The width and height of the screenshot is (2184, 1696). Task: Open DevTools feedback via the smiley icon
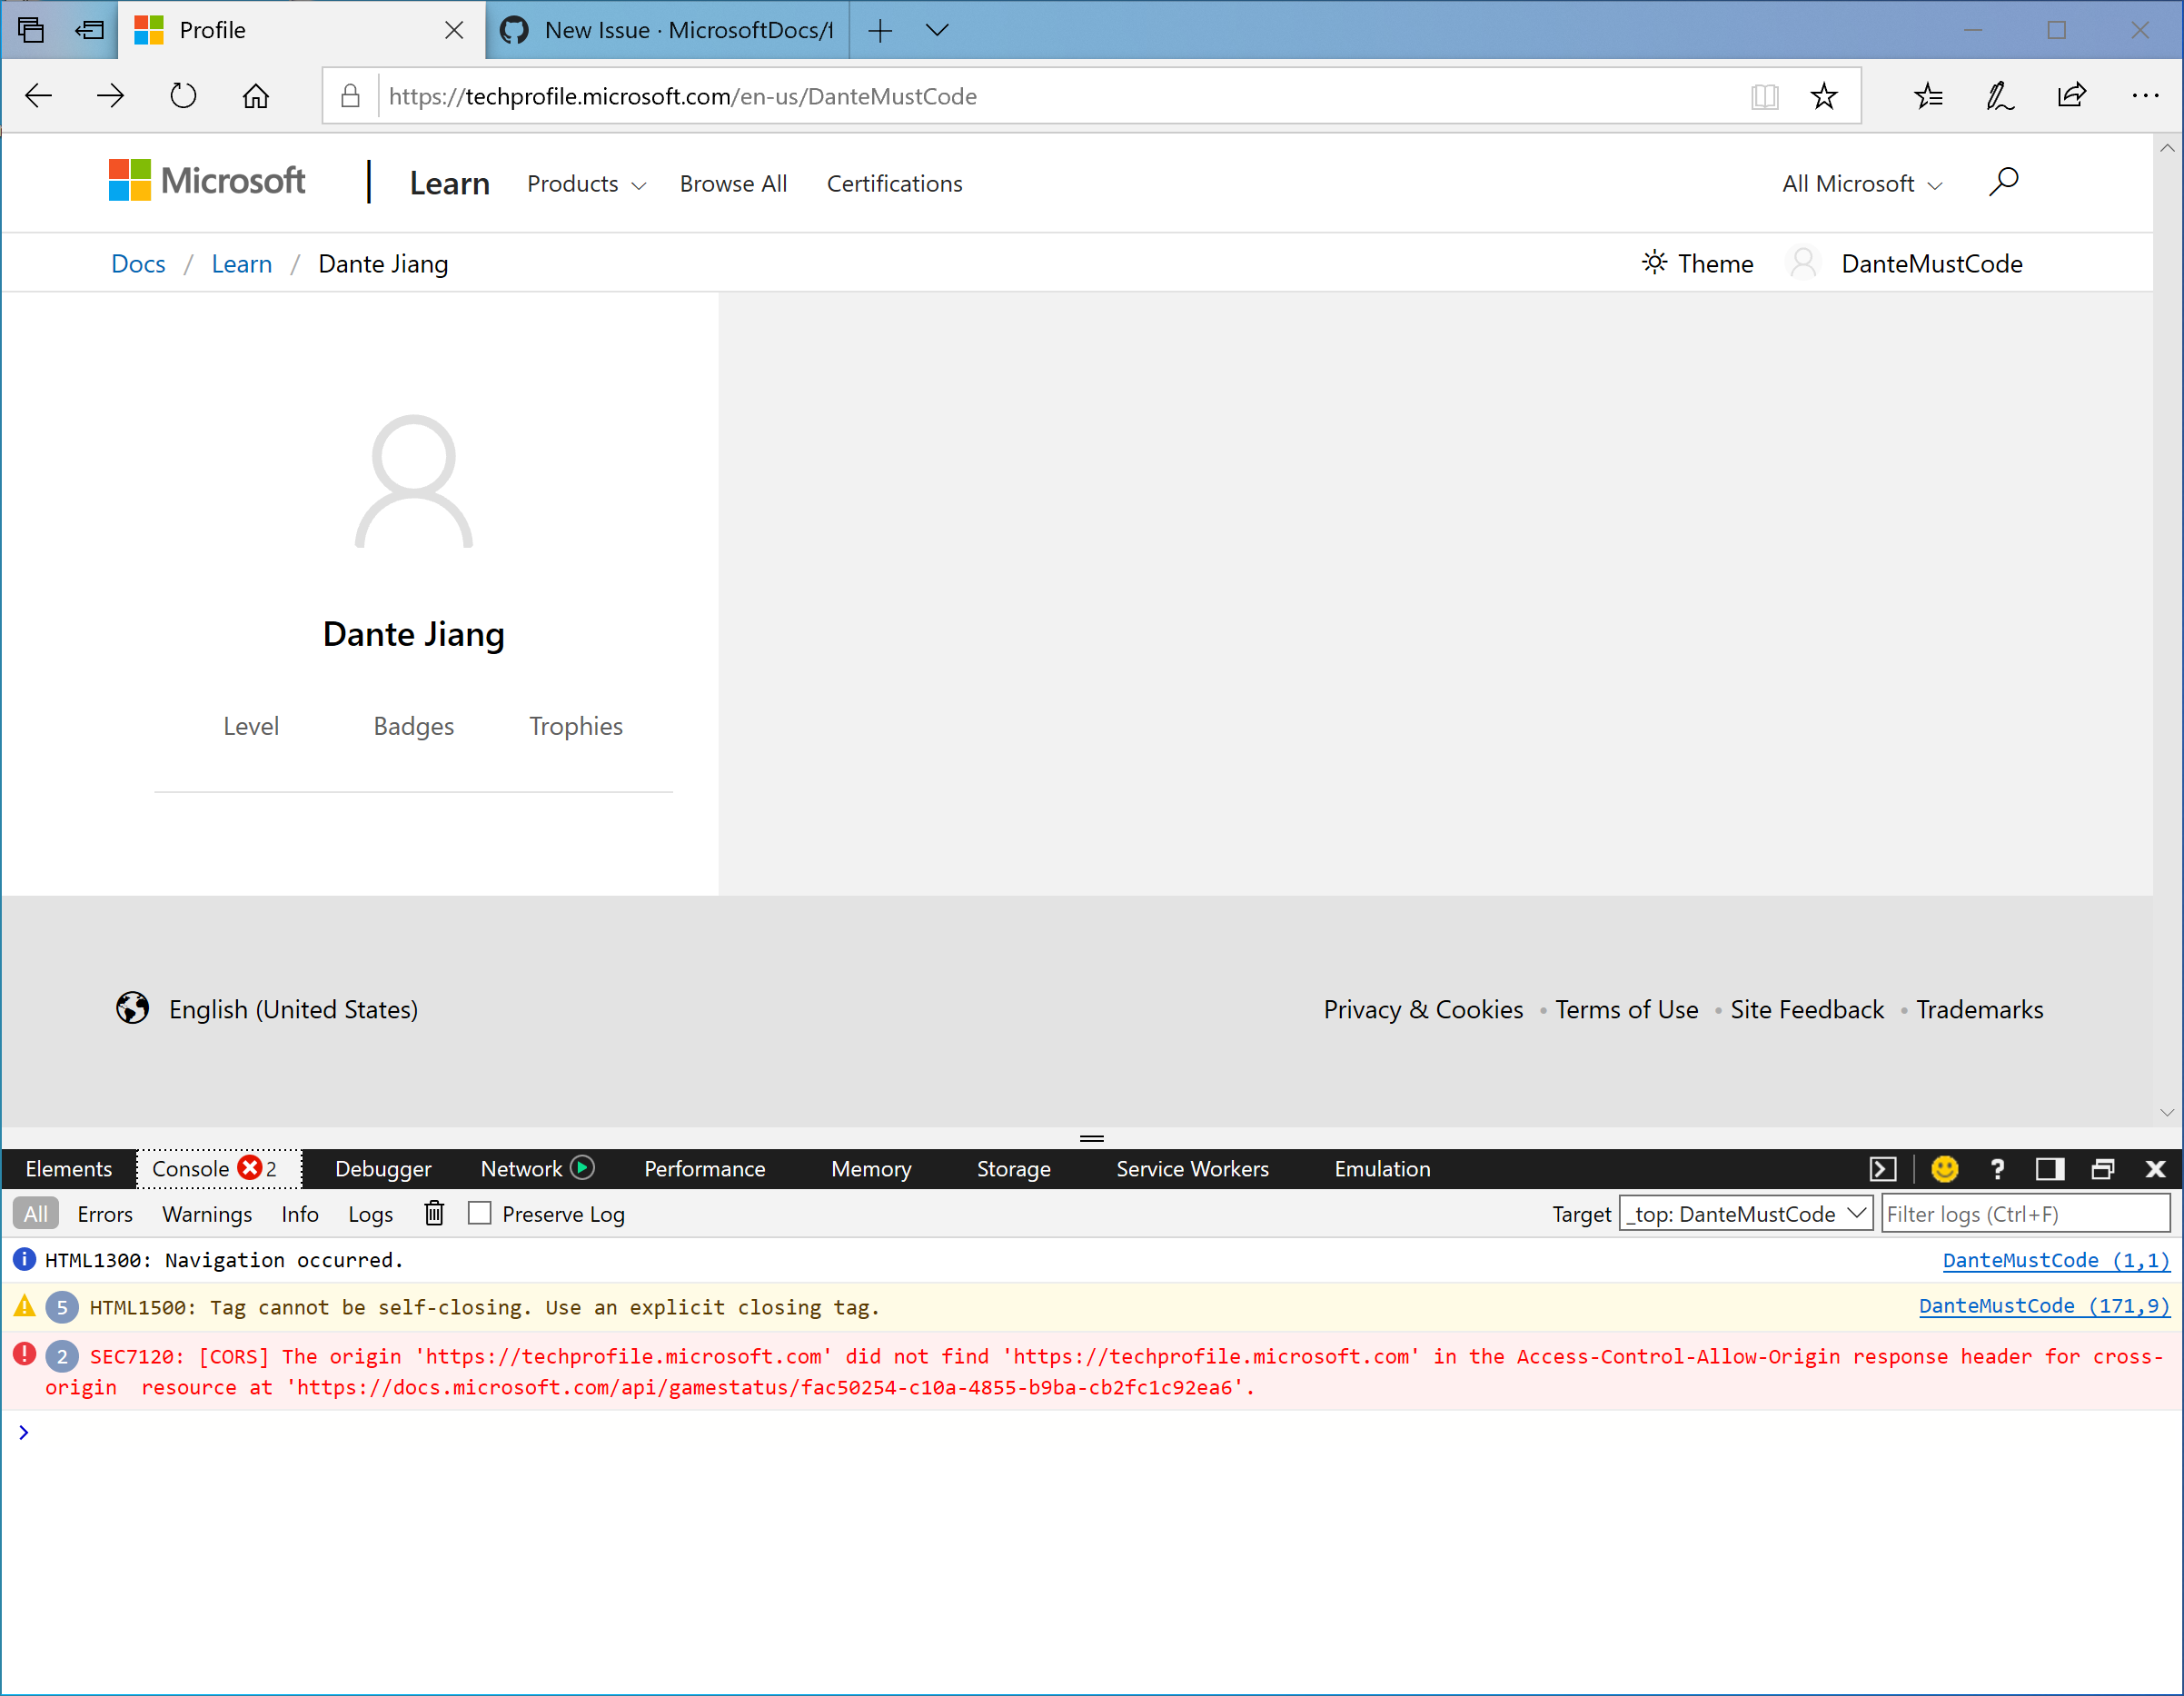1943,1169
